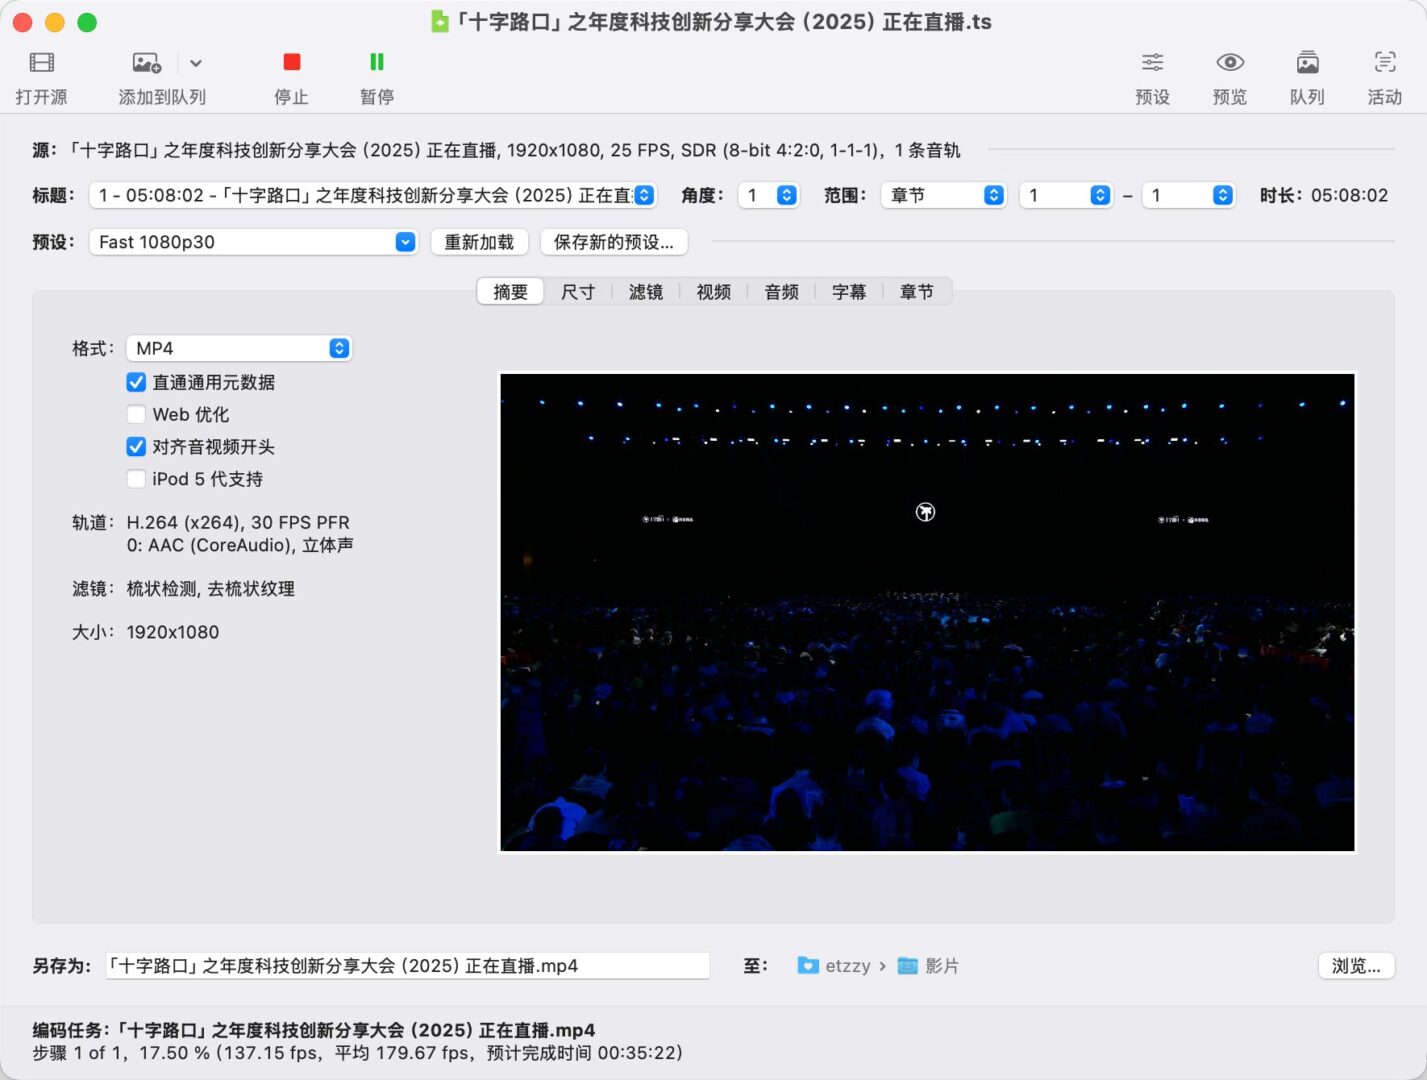Switch to the 尺寸 dimensions tab
Screen dimensions: 1427x1080
click(x=578, y=292)
